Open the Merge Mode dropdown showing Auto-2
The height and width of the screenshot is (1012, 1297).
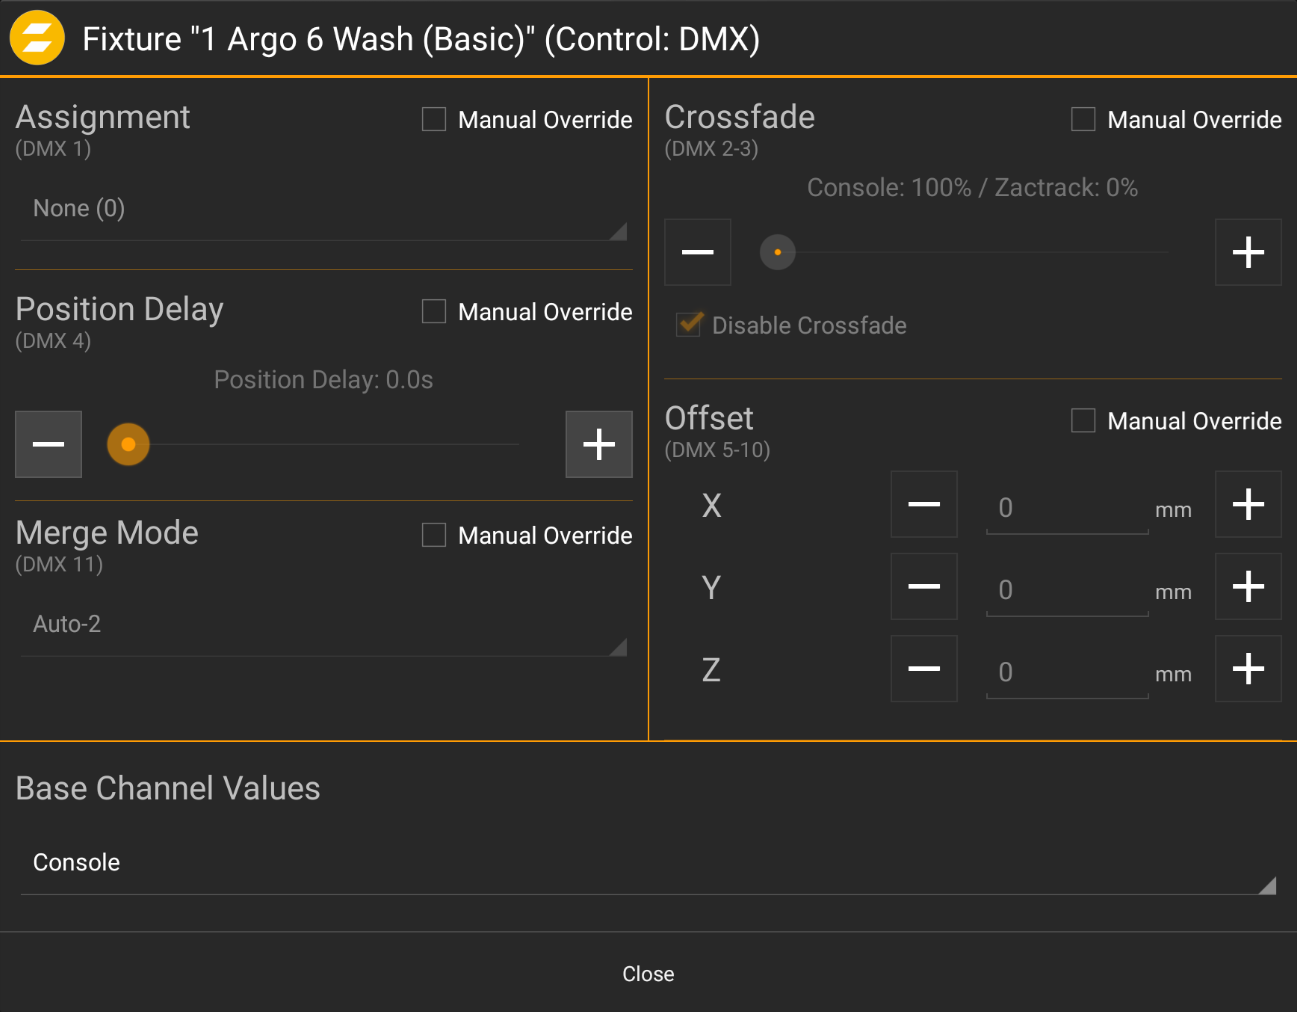[x=322, y=624]
